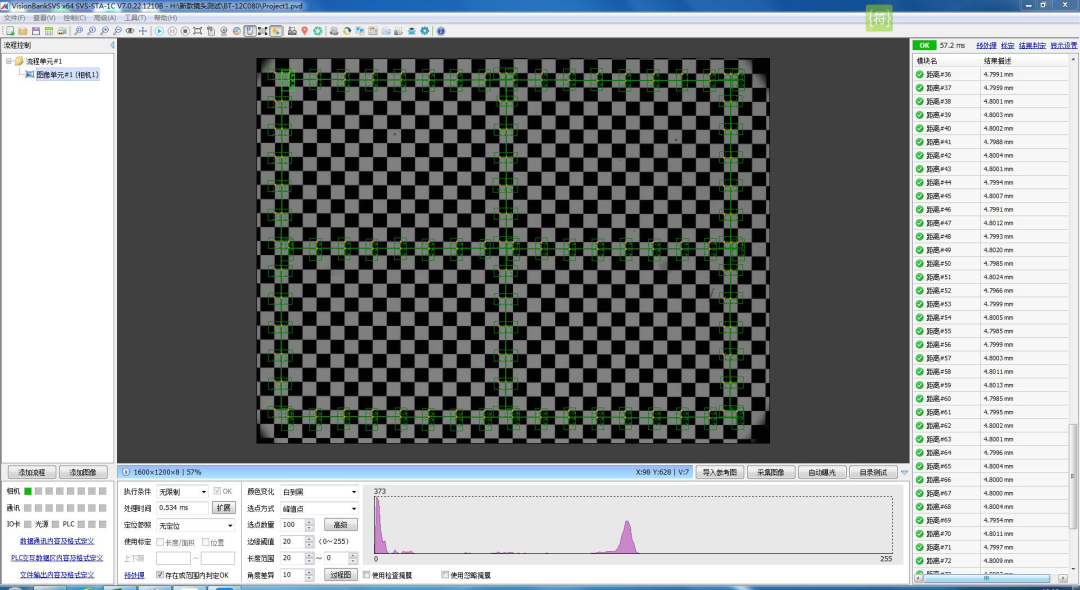Click the green table grid toolbar icon
The height and width of the screenshot is (590, 1080).
point(49,31)
